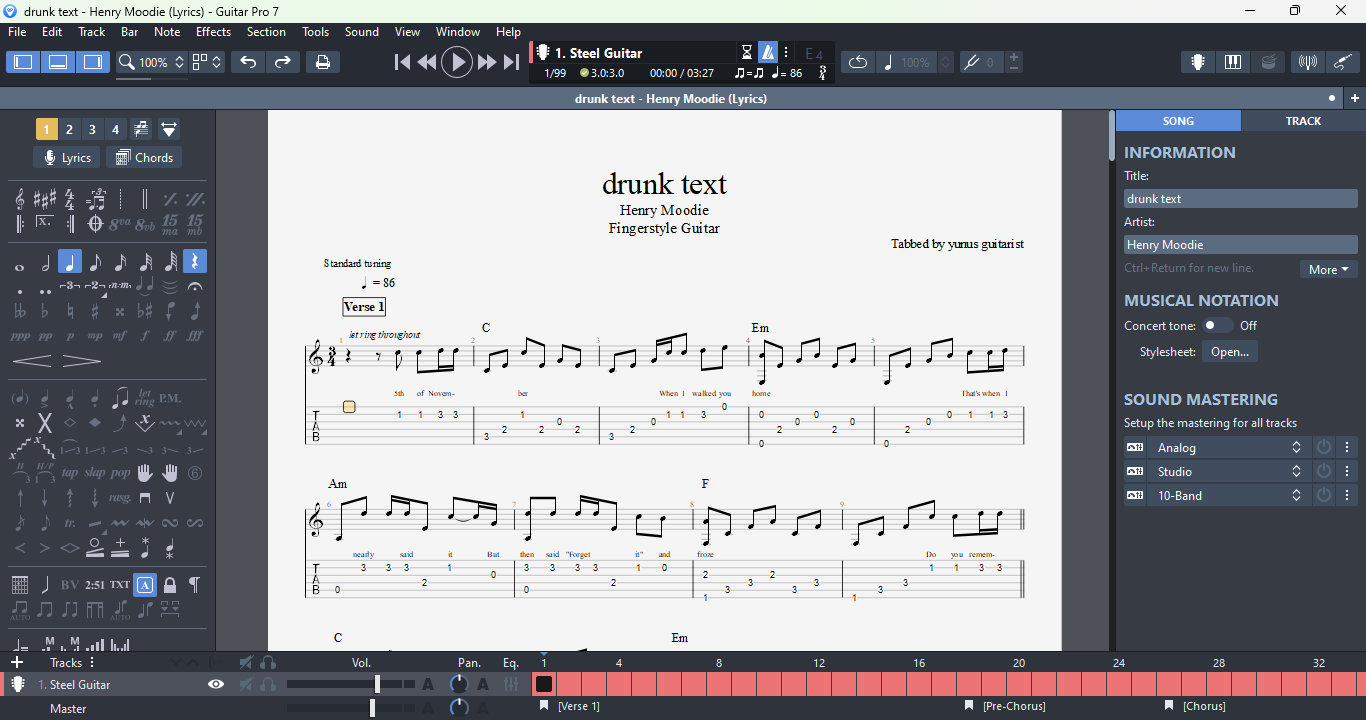1366x720 pixels.
Task: Open the Tracks options kebab menu
Action: [92, 662]
